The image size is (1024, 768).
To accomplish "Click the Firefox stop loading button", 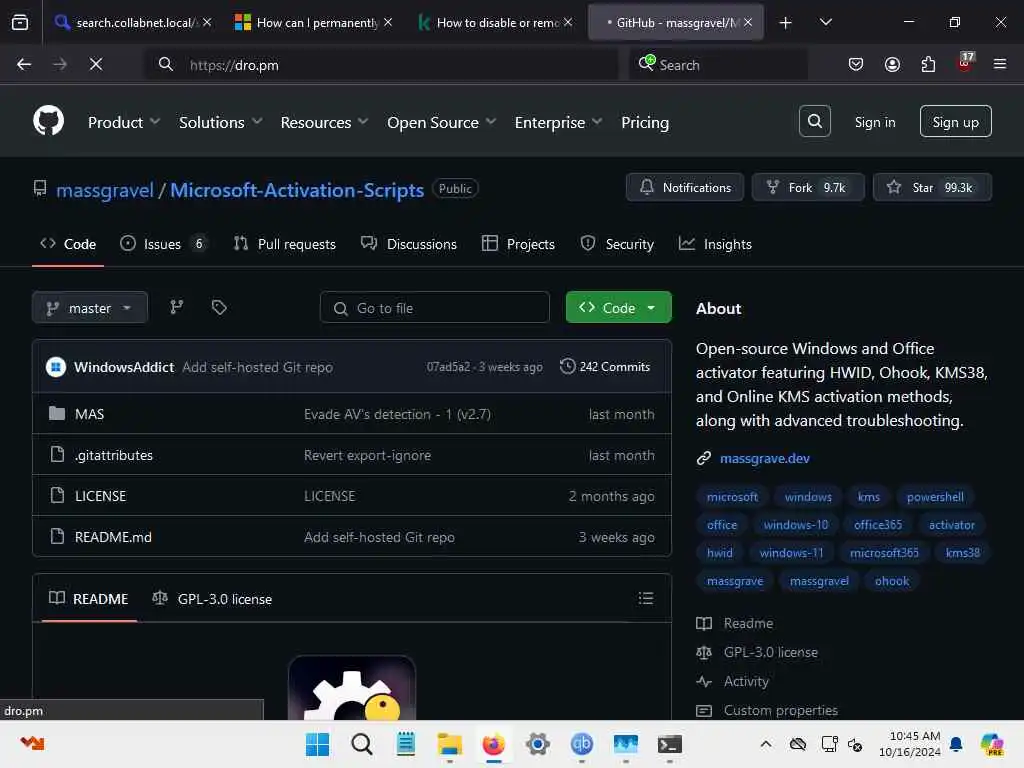I will tap(96, 64).
